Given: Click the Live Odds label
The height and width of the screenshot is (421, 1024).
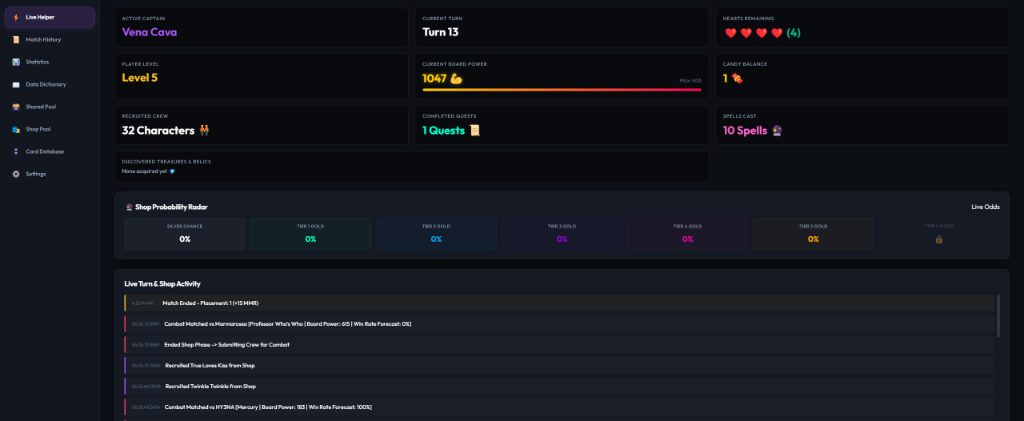Looking at the screenshot, I should point(985,207).
